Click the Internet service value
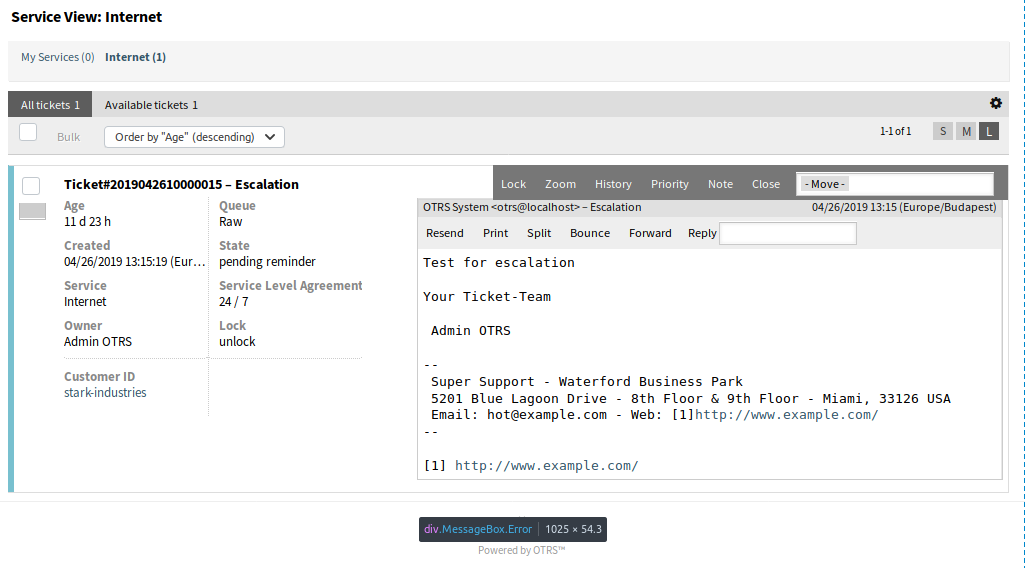The image size is (1025, 568). (85, 301)
